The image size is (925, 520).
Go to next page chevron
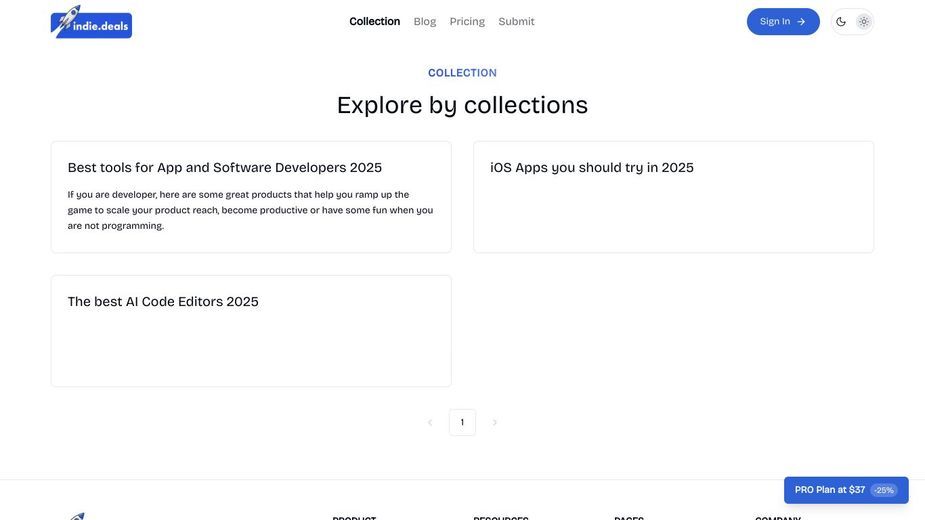[x=495, y=423]
